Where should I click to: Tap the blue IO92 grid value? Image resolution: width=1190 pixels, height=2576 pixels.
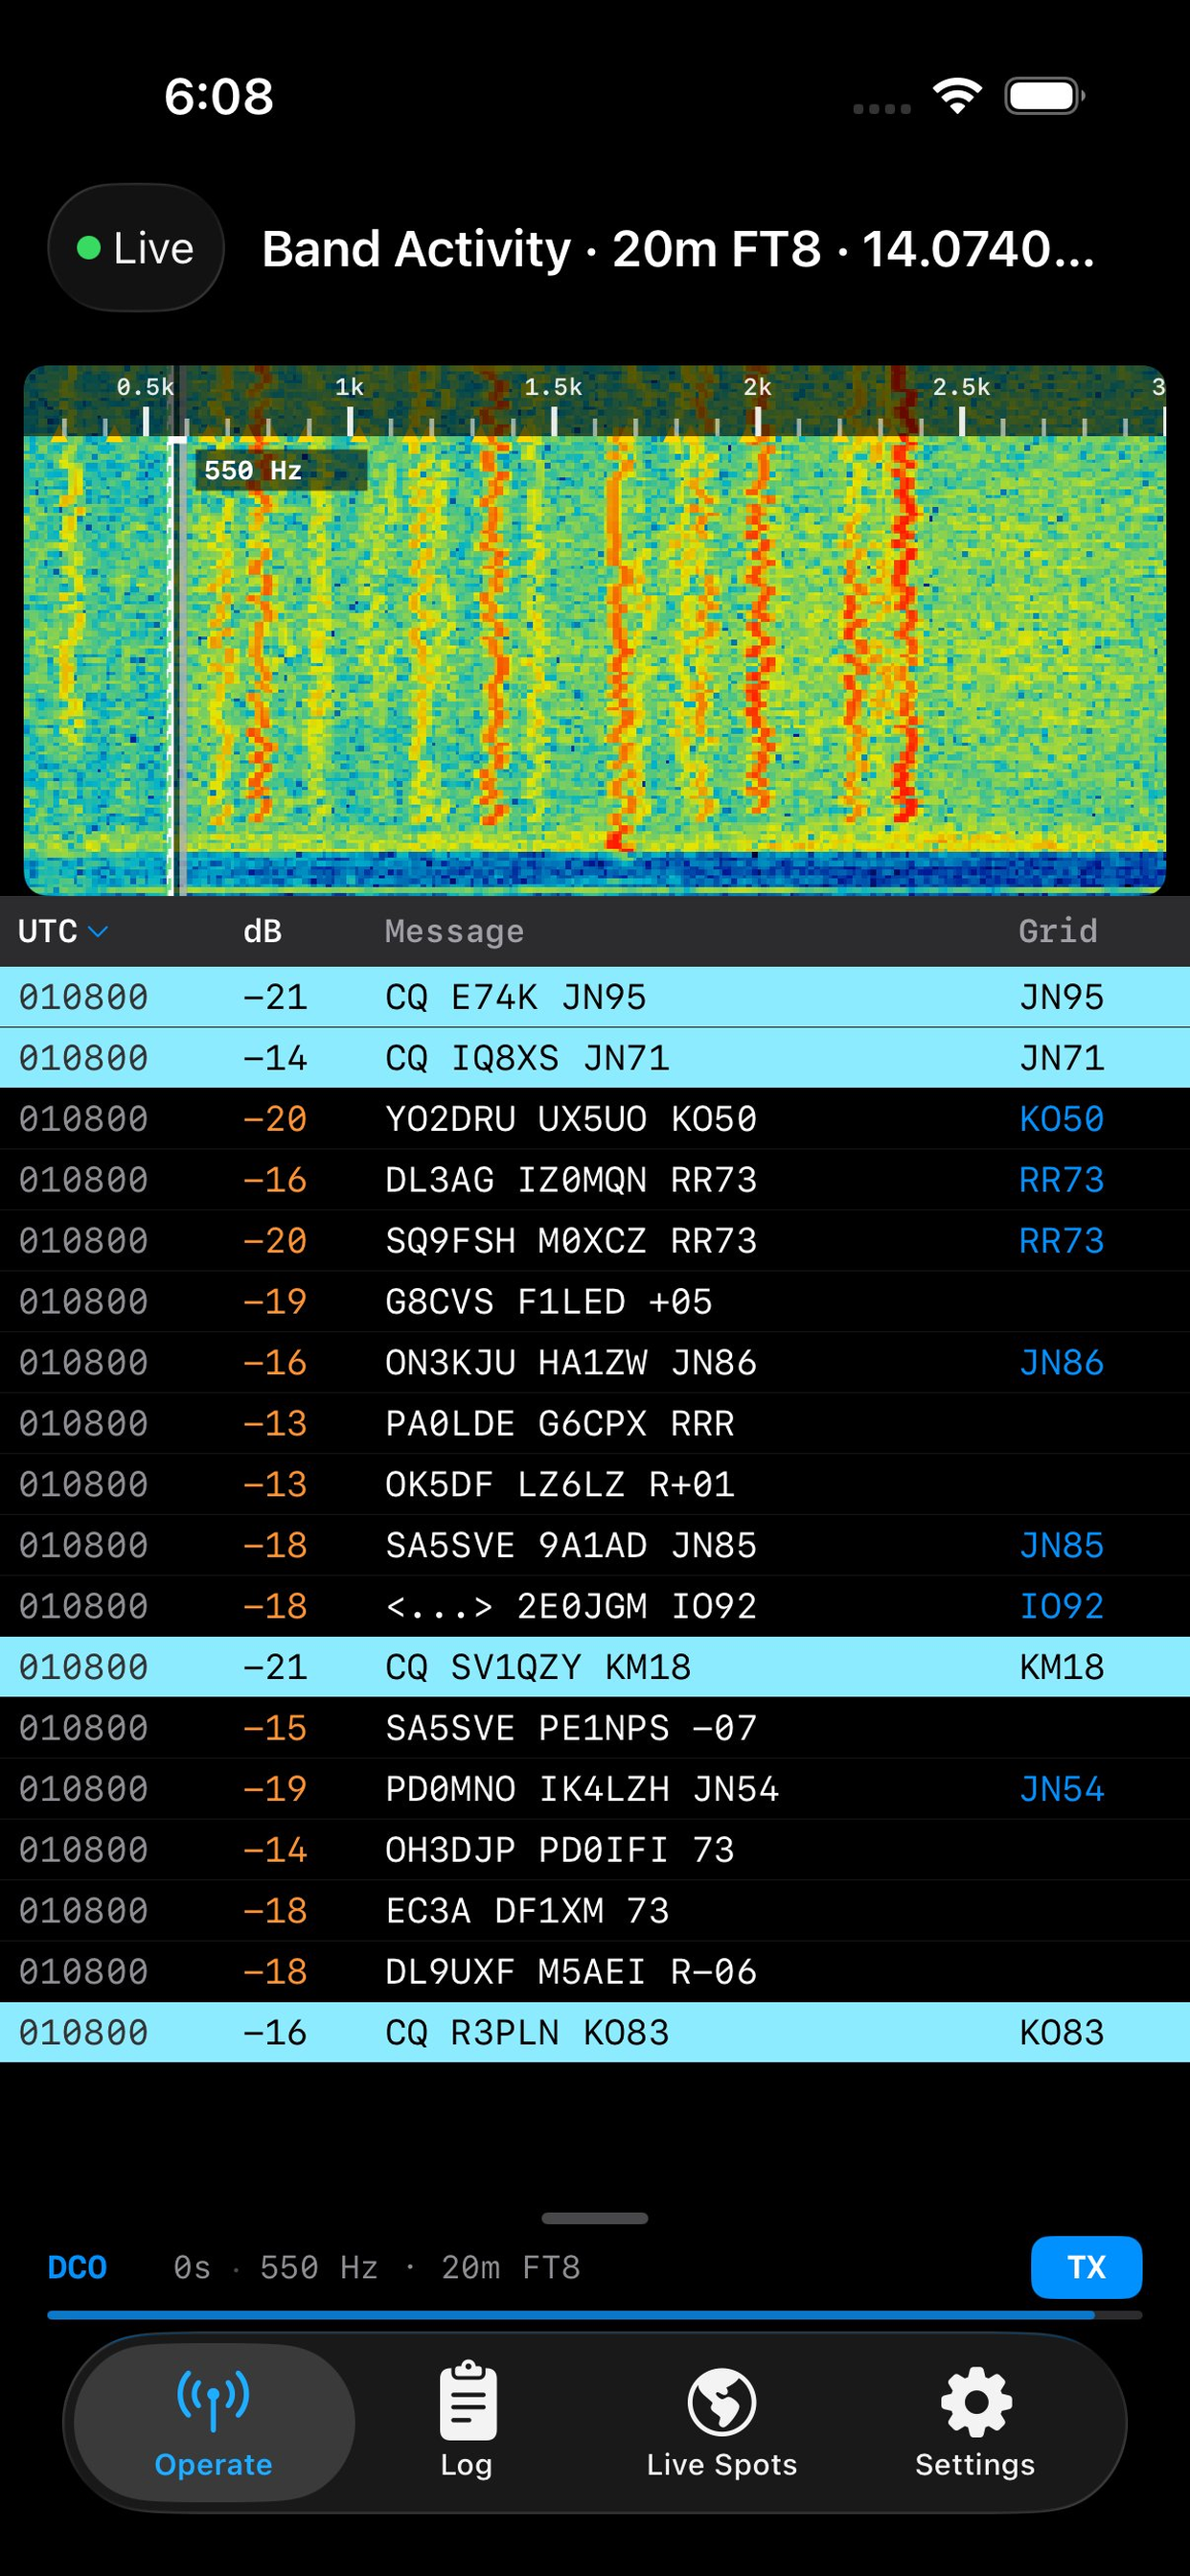click(x=1061, y=1606)
